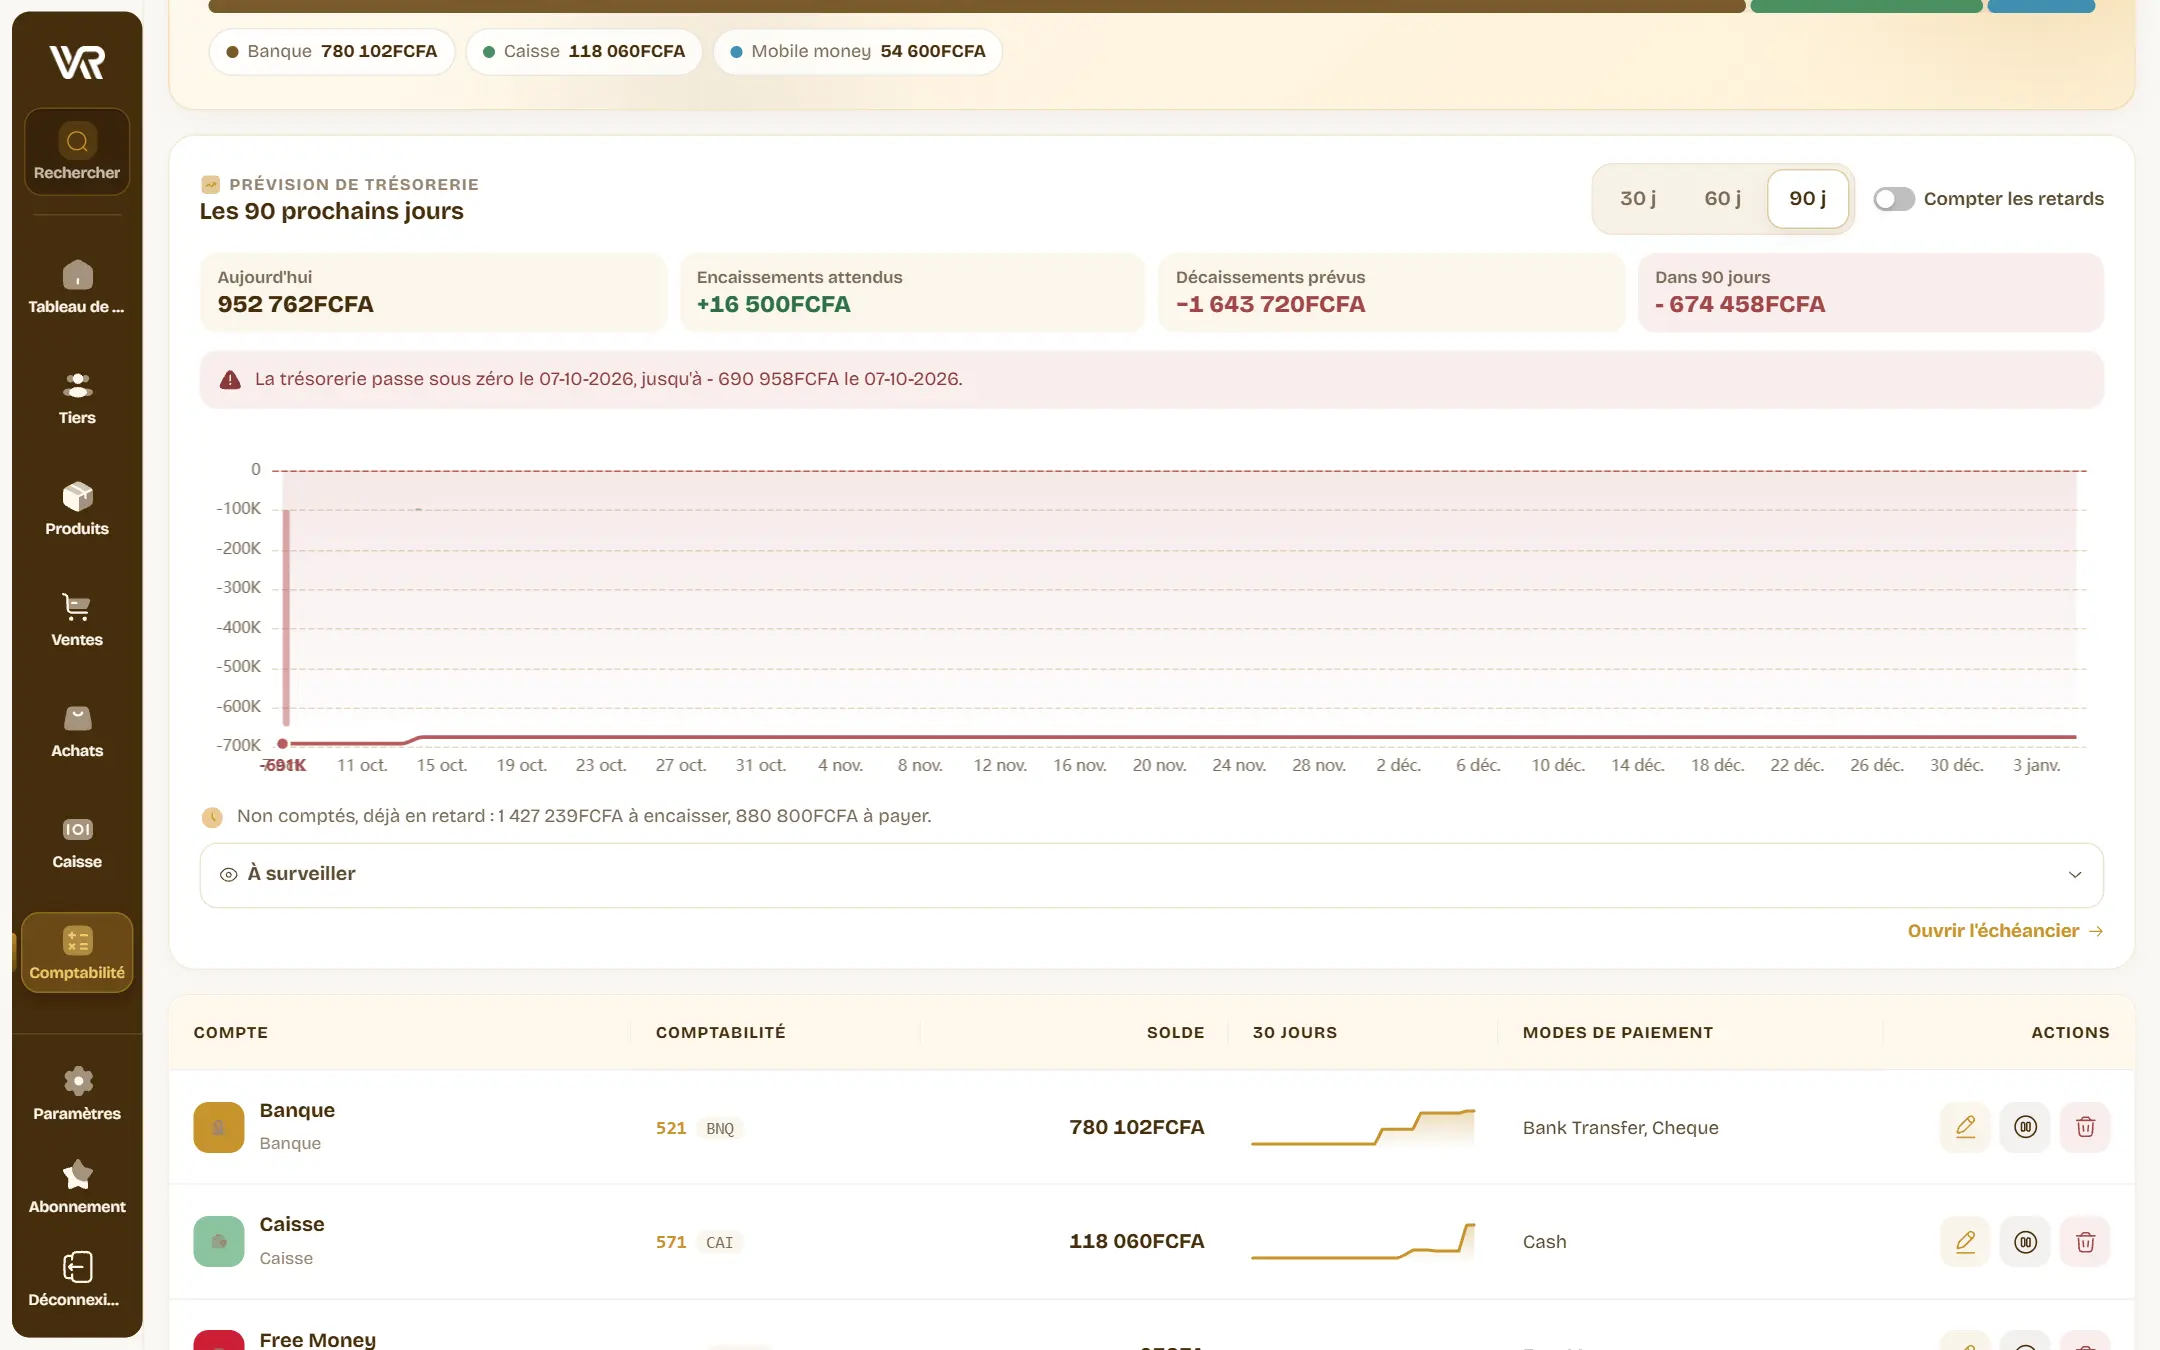Screen dimensions: 2160x1350
Task: Click the green Caisse segment of the balance bar
Action: coord(1866,6)
